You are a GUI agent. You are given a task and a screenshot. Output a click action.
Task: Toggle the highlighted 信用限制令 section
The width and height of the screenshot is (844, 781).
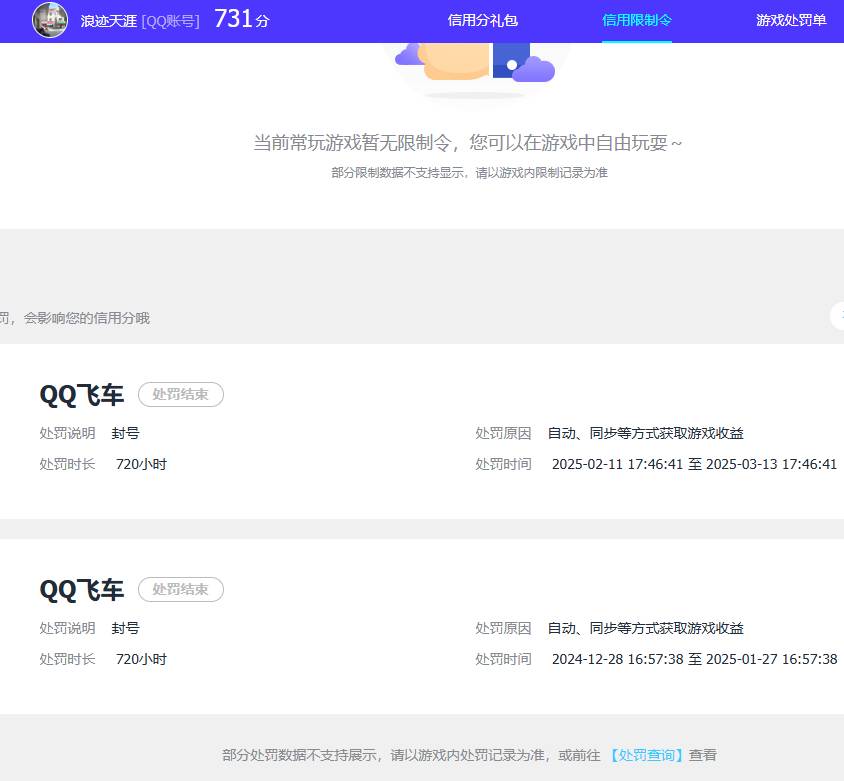tap(637, 20)
